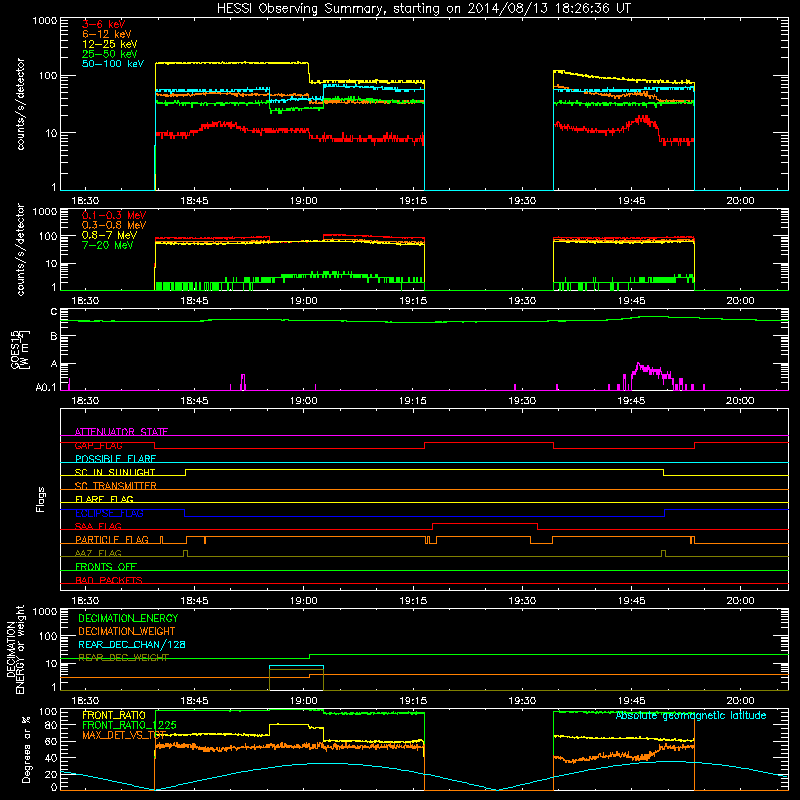
Task: Click the REAR_DEC_WEIGHT legend label
Action: click(123, 658)
